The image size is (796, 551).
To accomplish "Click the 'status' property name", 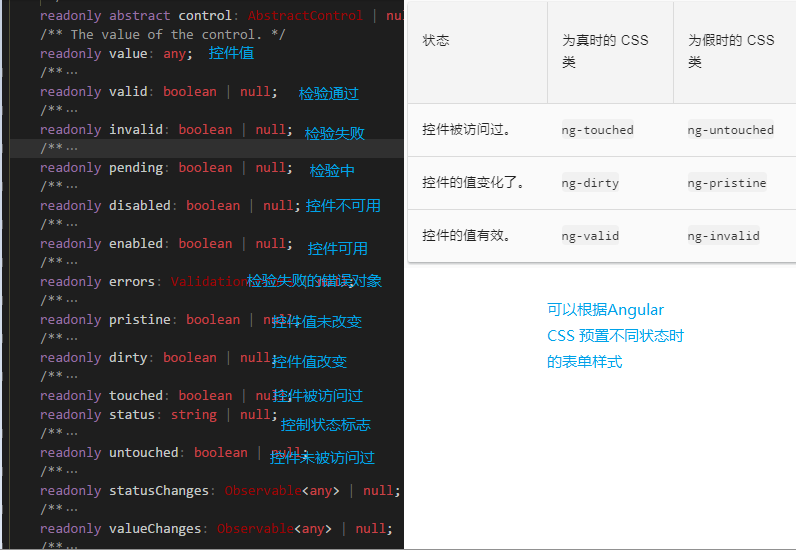I will click(132, 415).
